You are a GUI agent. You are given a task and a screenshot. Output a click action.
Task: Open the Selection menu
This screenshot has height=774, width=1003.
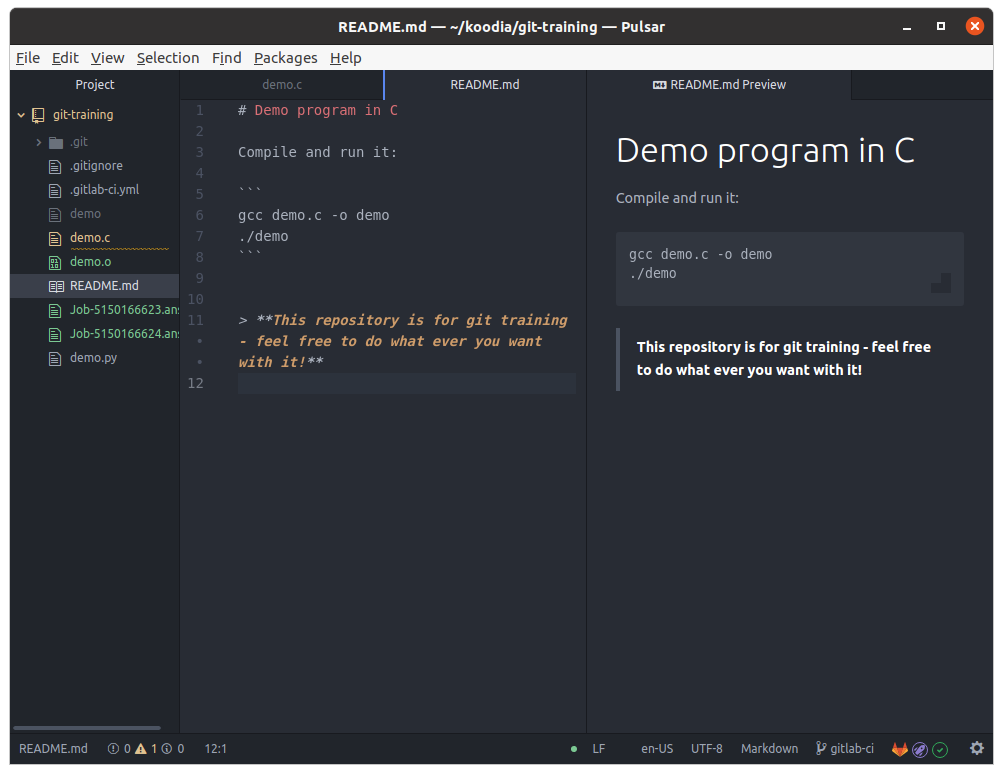[168, 58]
